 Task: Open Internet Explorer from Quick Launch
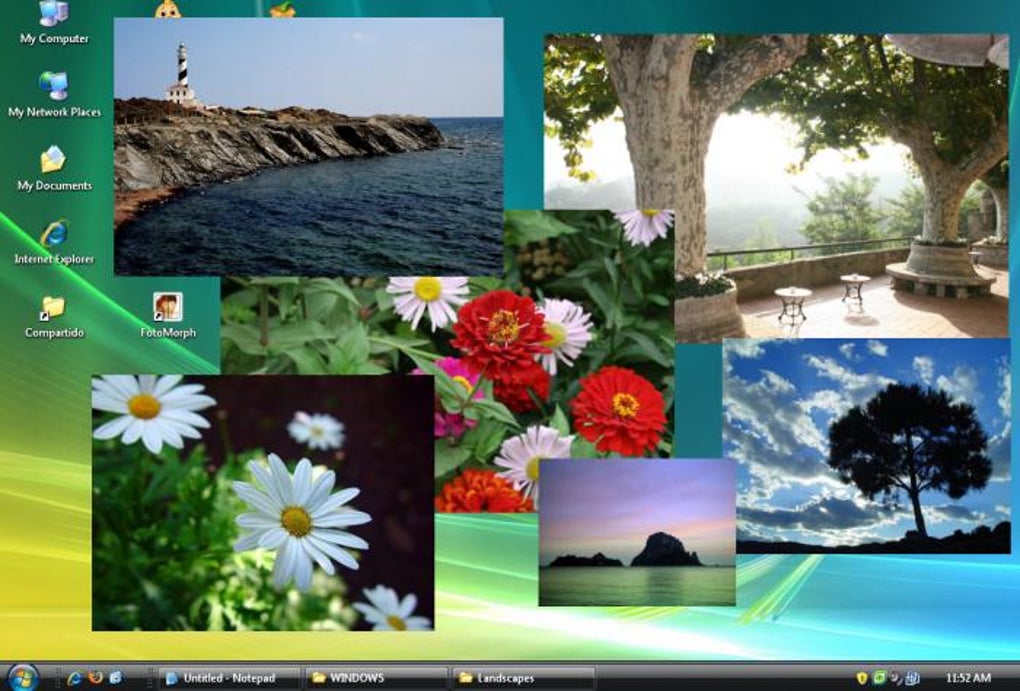point(74,678)
